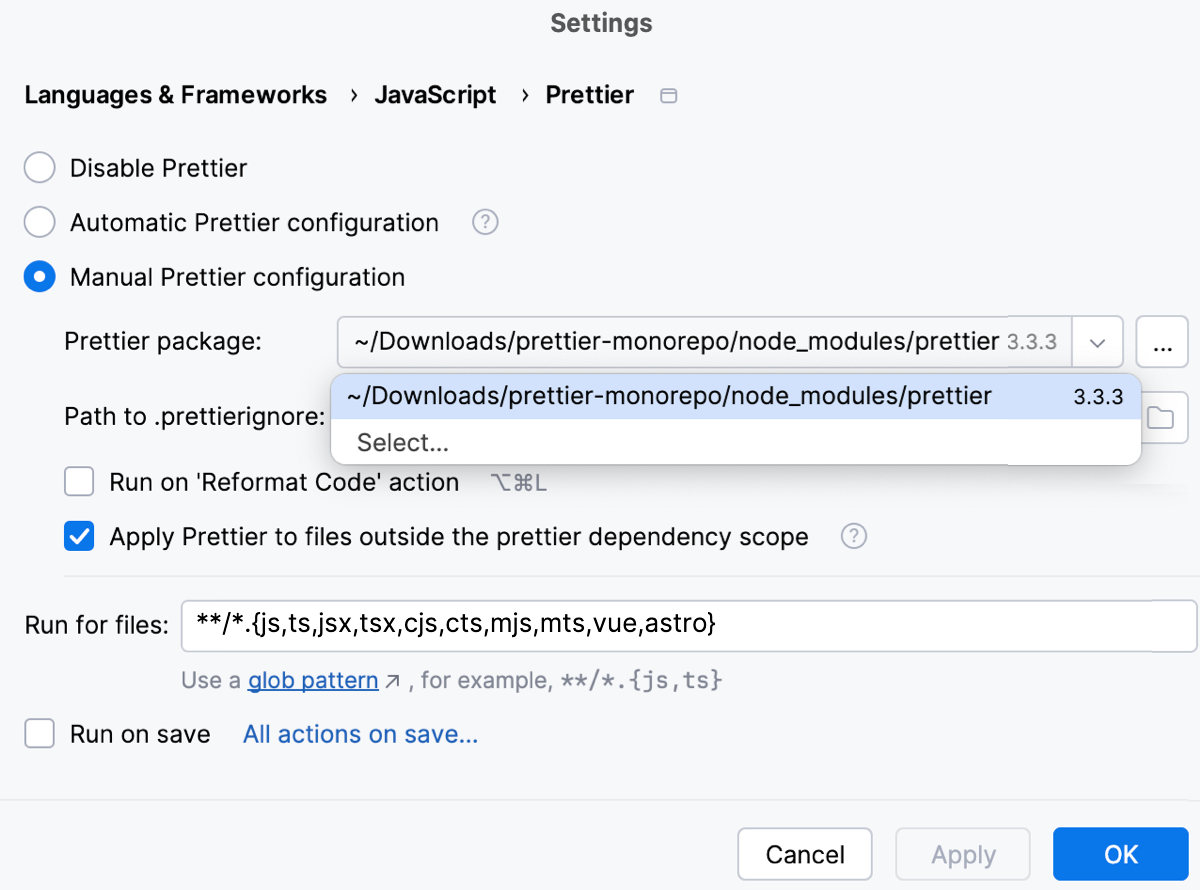Navigate to JavaScript breadcrumb item
The width and height of the screenshot is (1200, 890).
pos(435,95)
